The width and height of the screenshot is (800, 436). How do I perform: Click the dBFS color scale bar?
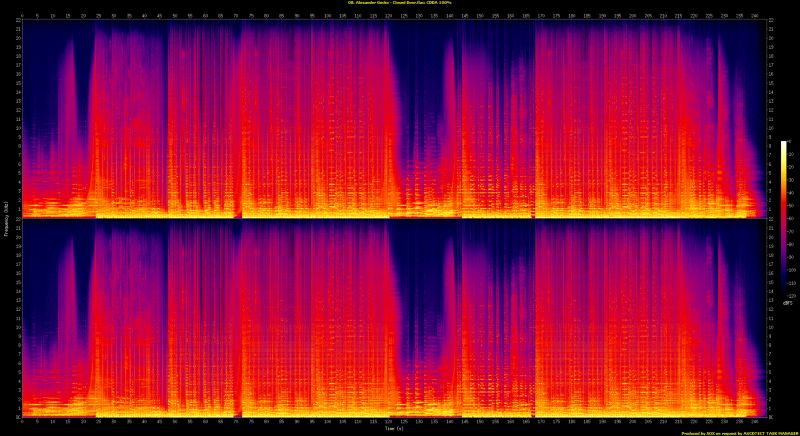(783, 220)
